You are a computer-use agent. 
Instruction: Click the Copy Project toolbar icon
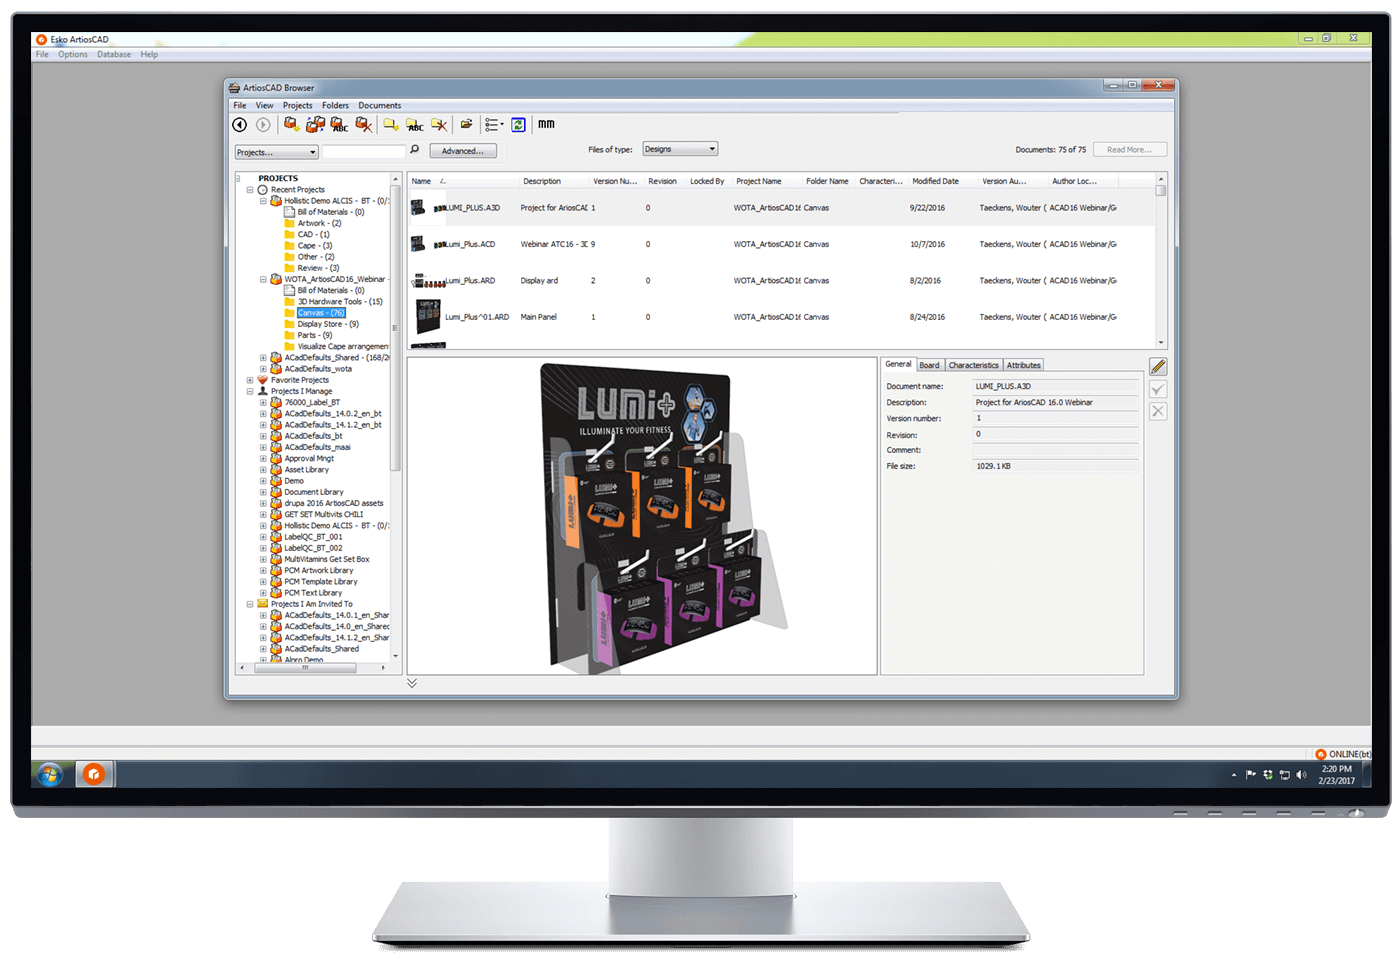(x=315, y=124)
